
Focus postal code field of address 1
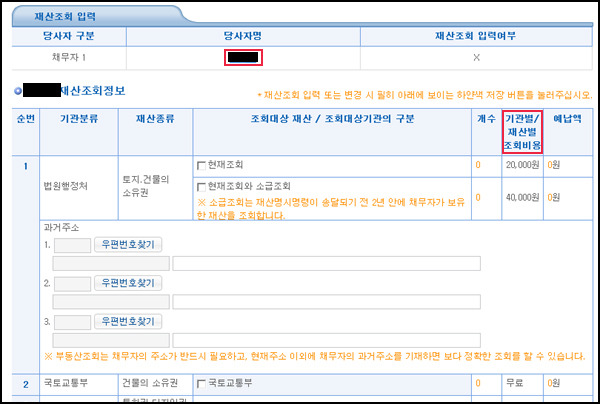[x=72, y=246]
